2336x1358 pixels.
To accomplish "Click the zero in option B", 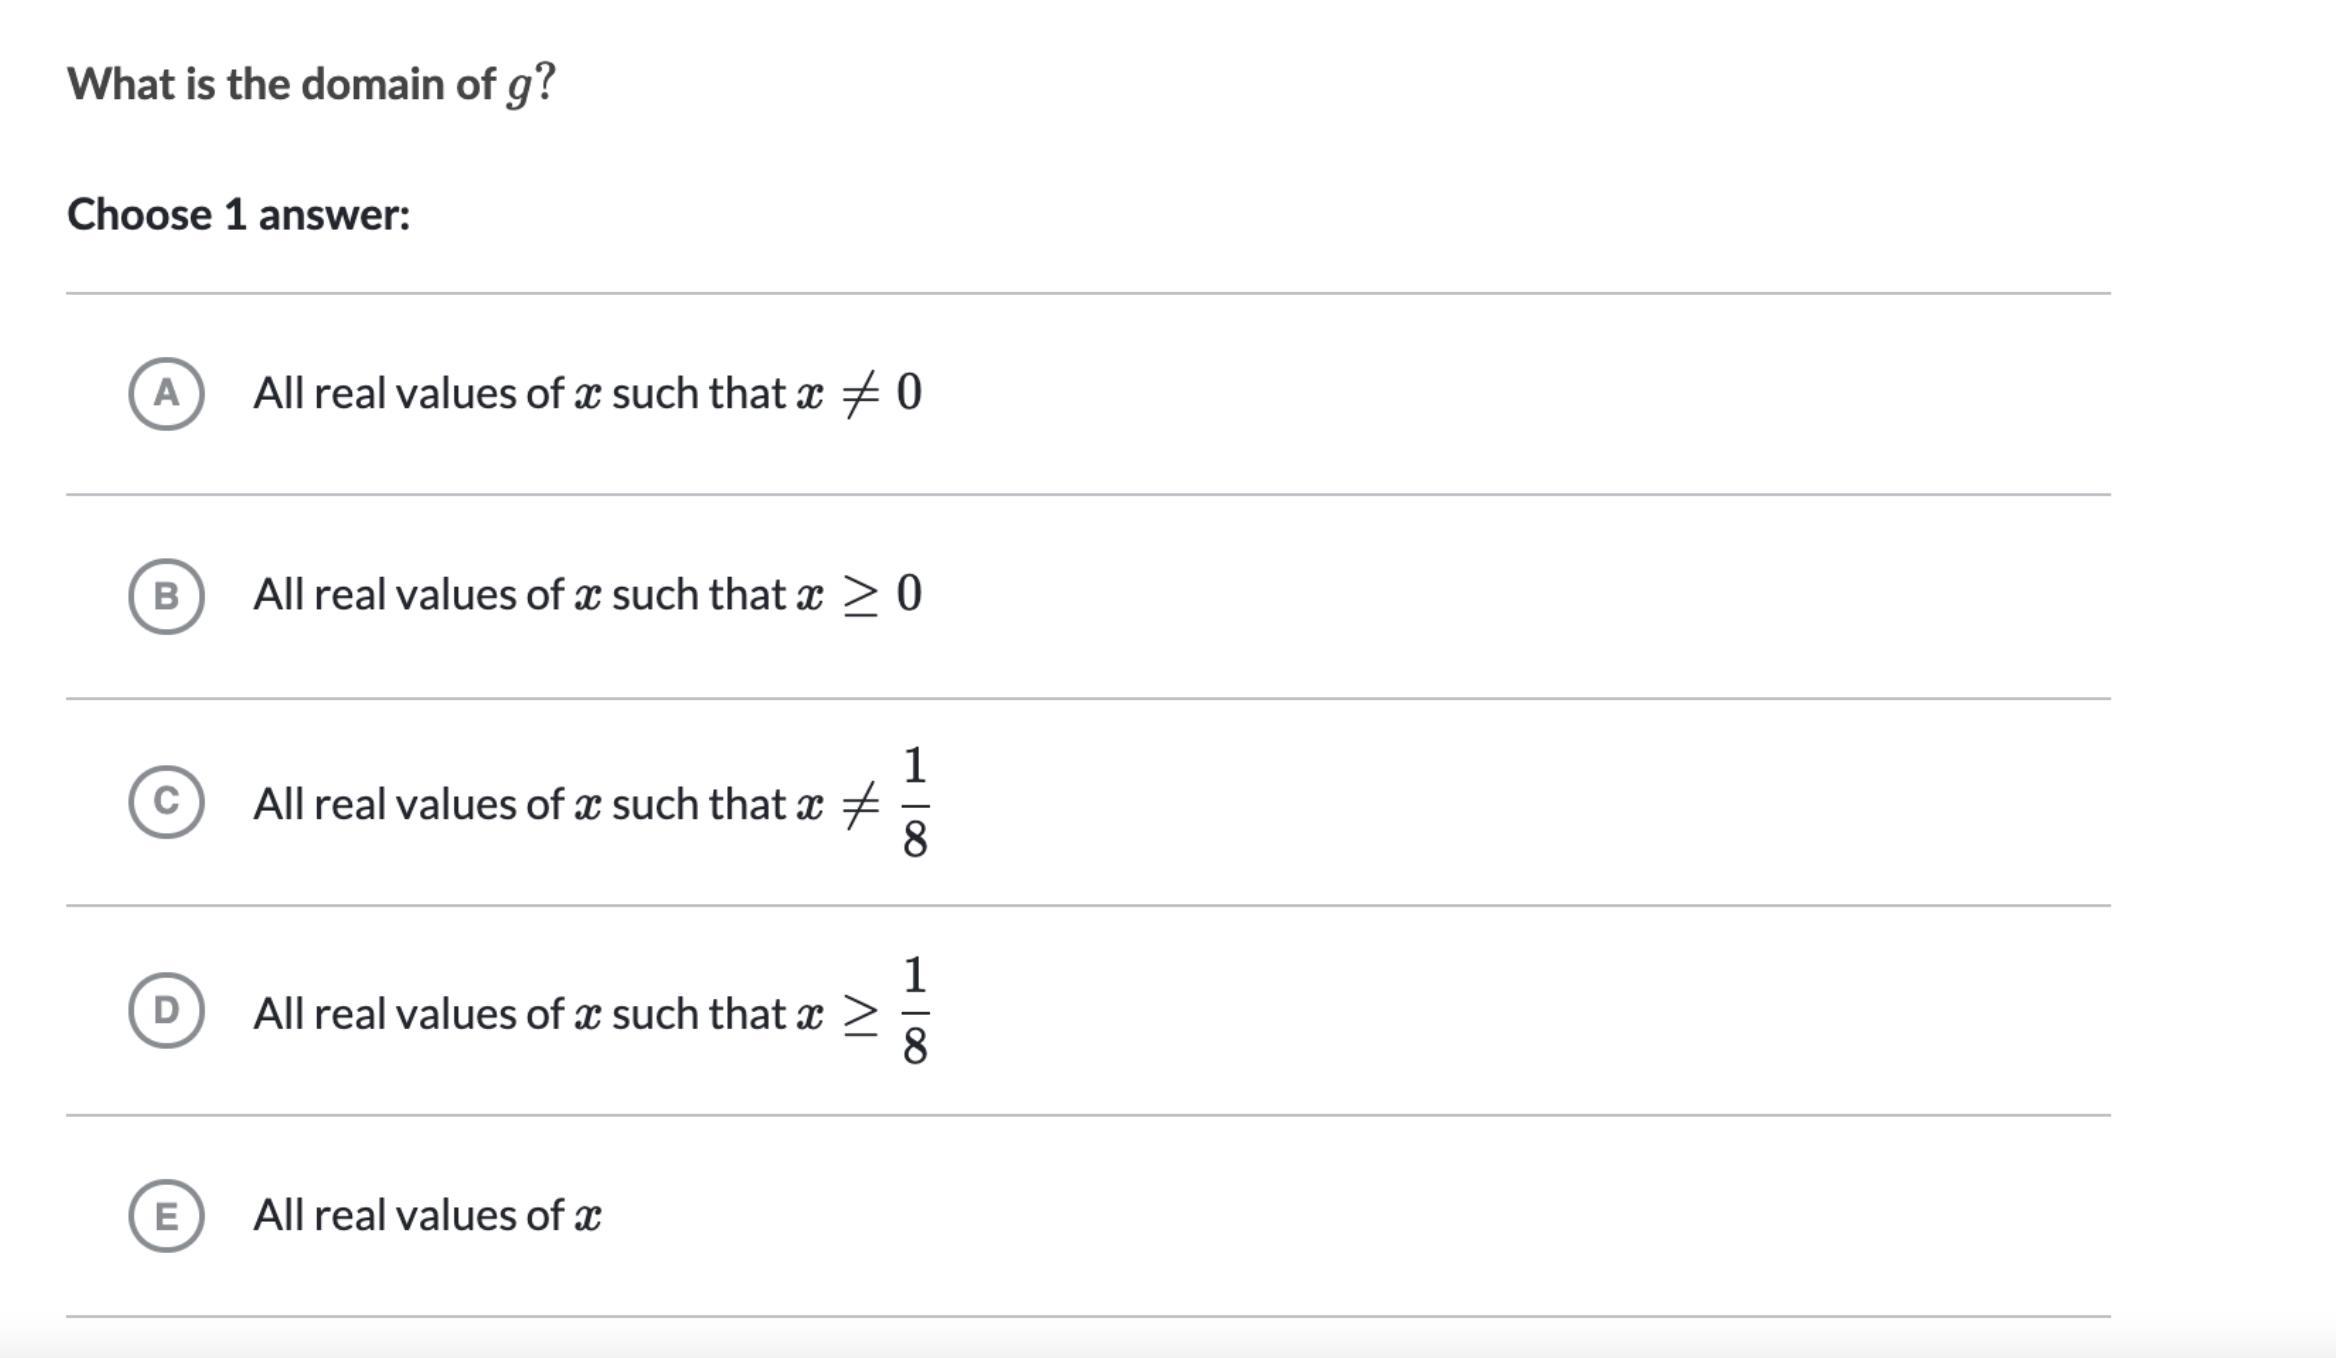I will coord(908,594).
